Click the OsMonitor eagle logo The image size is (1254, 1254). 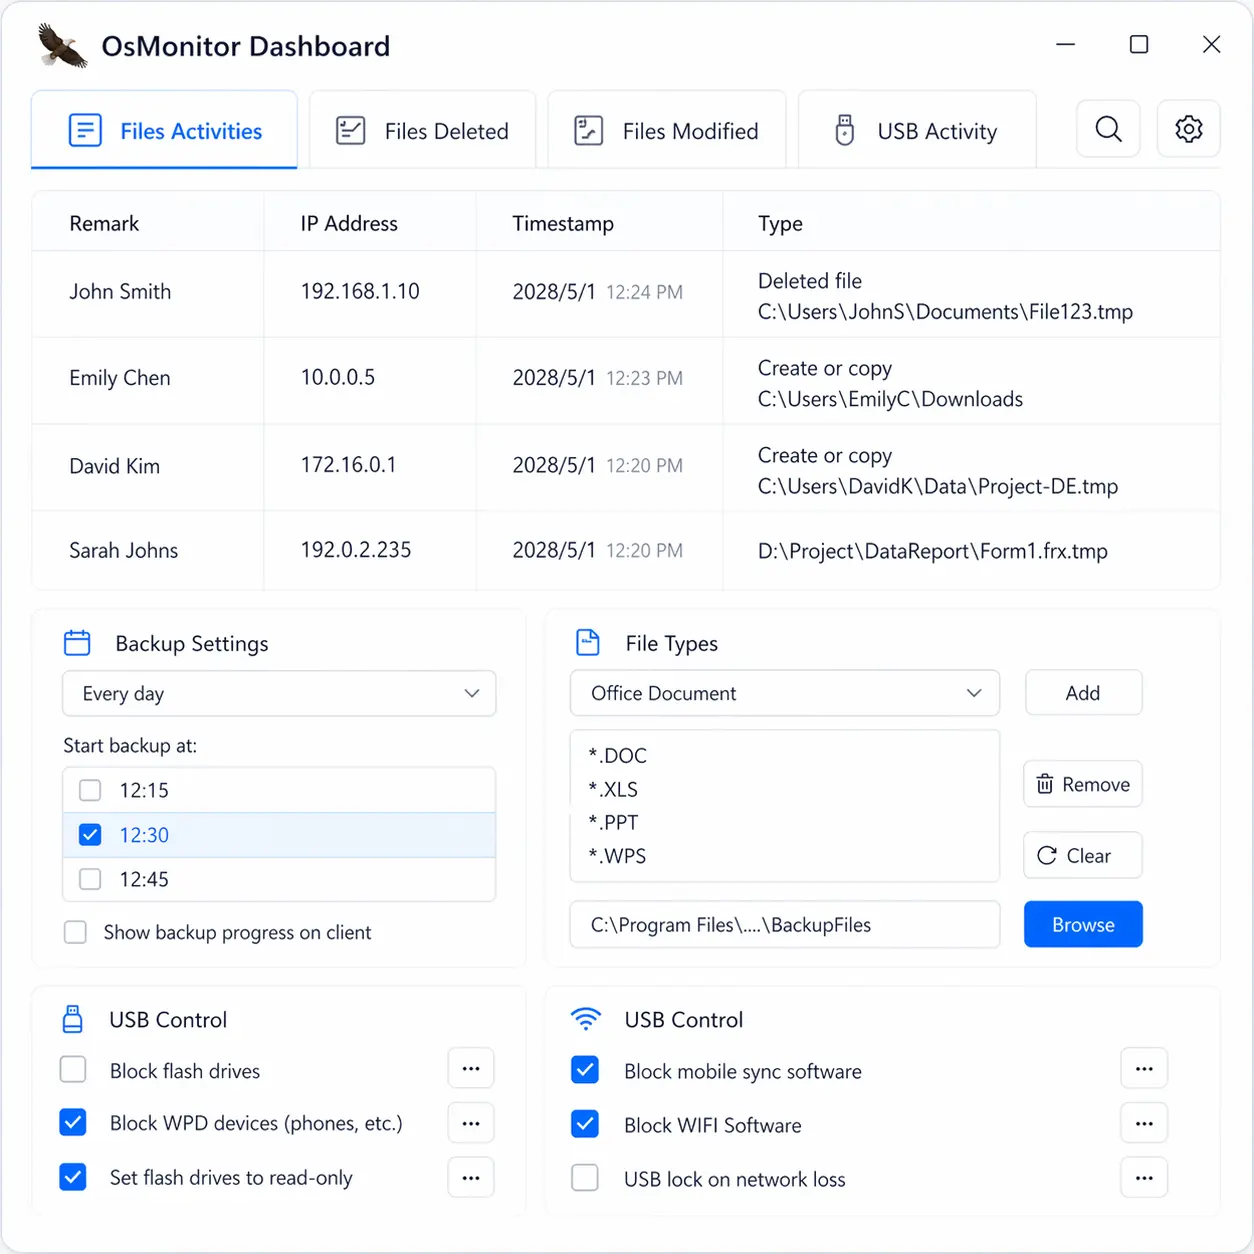click(x=62, y=46)
